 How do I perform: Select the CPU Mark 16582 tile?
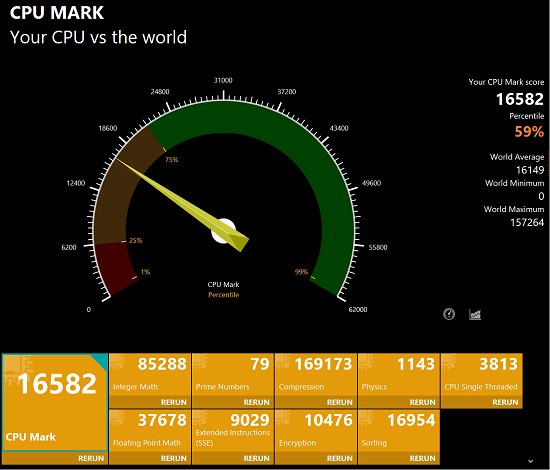[x=55, y=402]
